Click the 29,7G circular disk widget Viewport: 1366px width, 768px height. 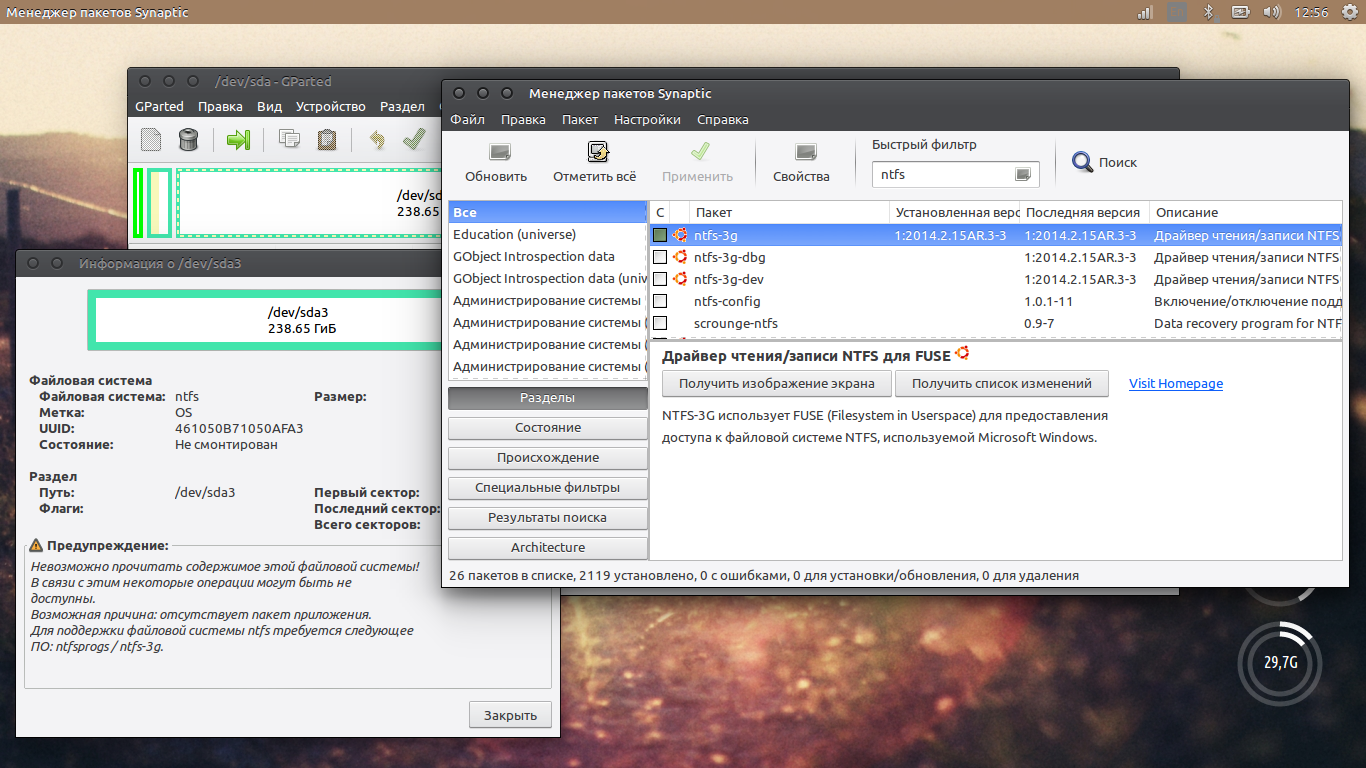tap(1279, 661)
